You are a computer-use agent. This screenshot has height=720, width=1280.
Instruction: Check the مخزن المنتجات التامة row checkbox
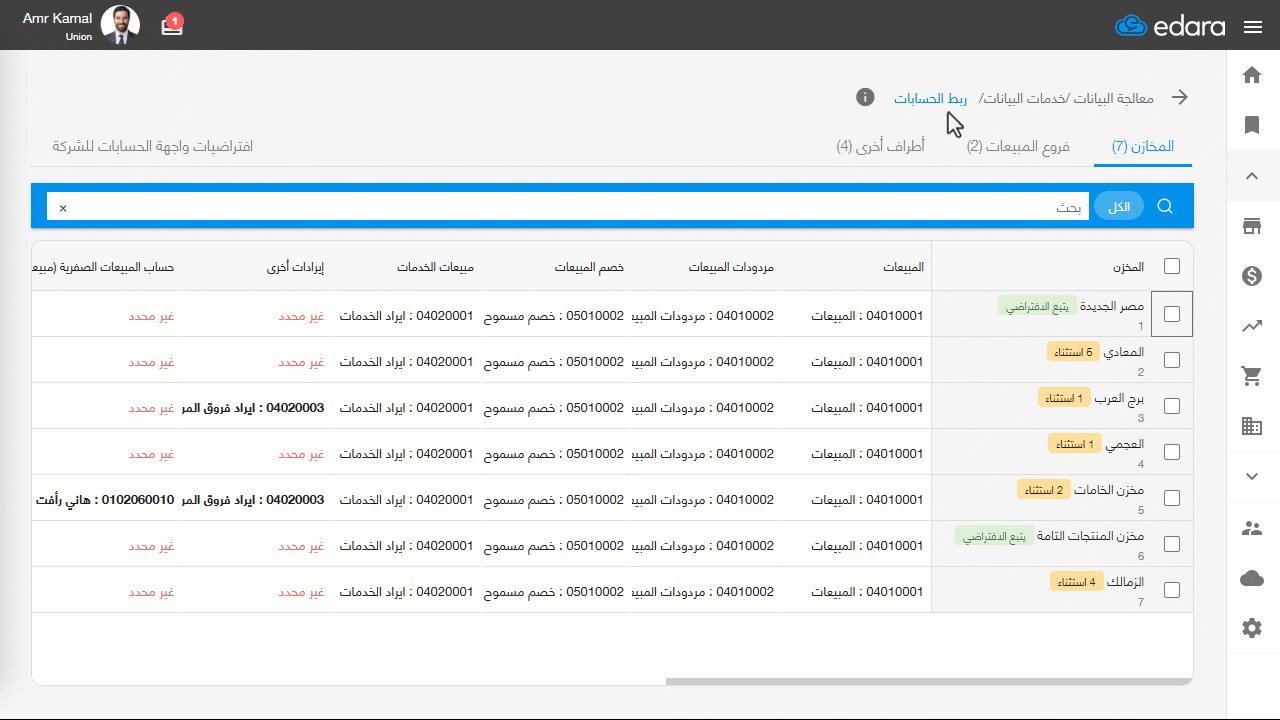pyautogui.click(x=1172, y=544)
